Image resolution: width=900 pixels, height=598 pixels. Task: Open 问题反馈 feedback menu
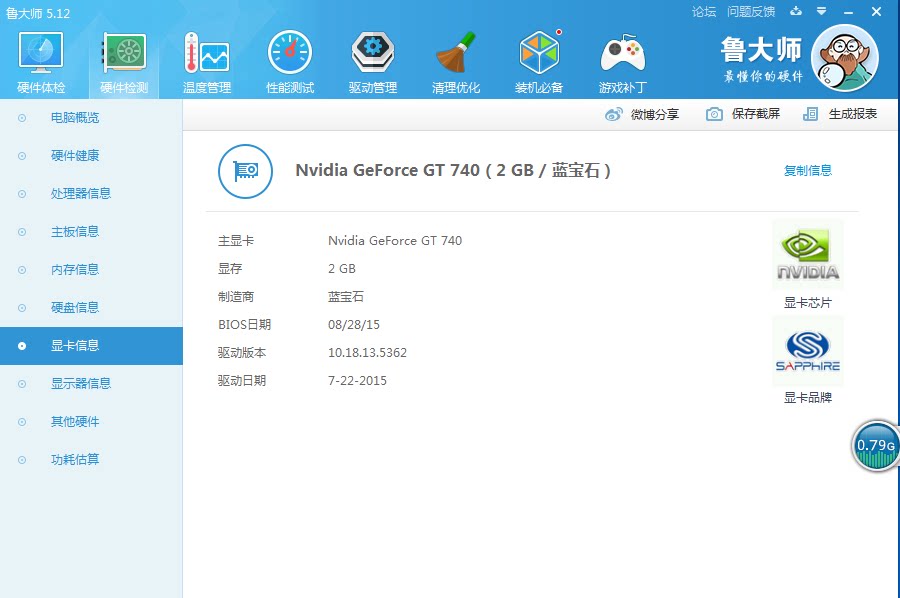pos(752,11)
